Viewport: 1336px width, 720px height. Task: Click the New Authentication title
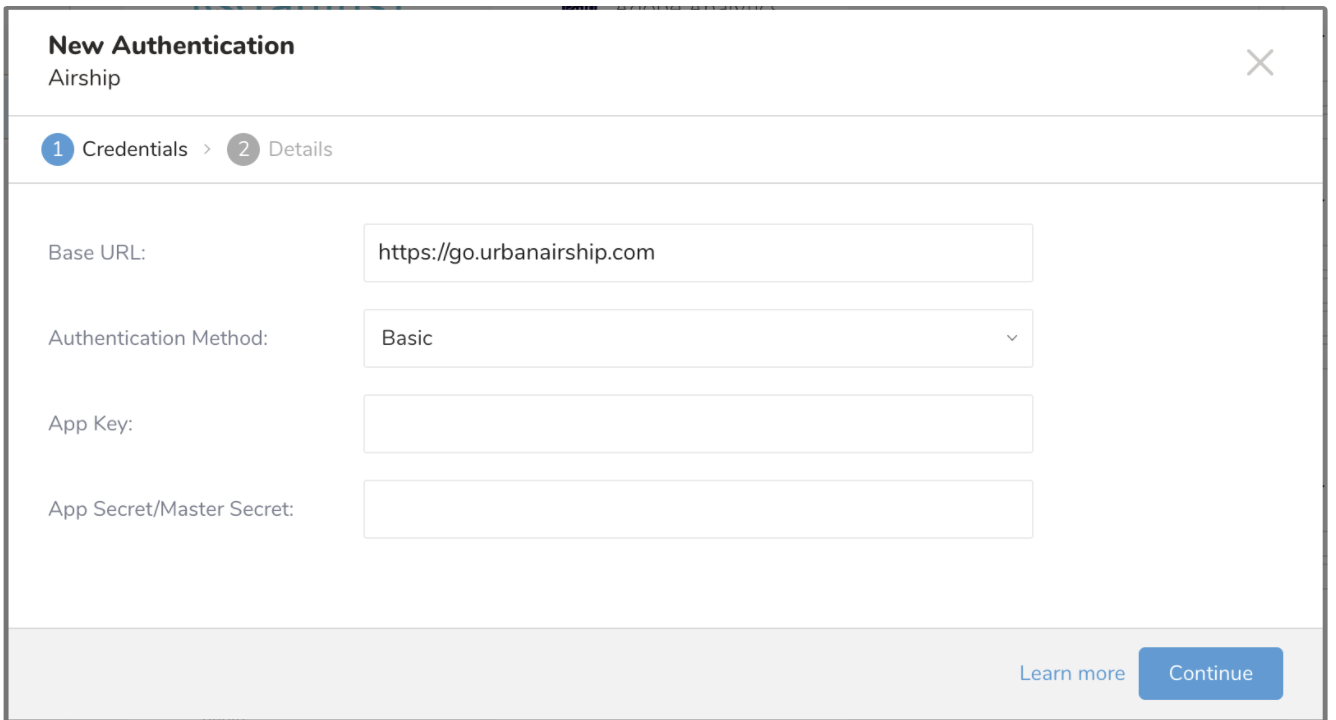point(171,46)
